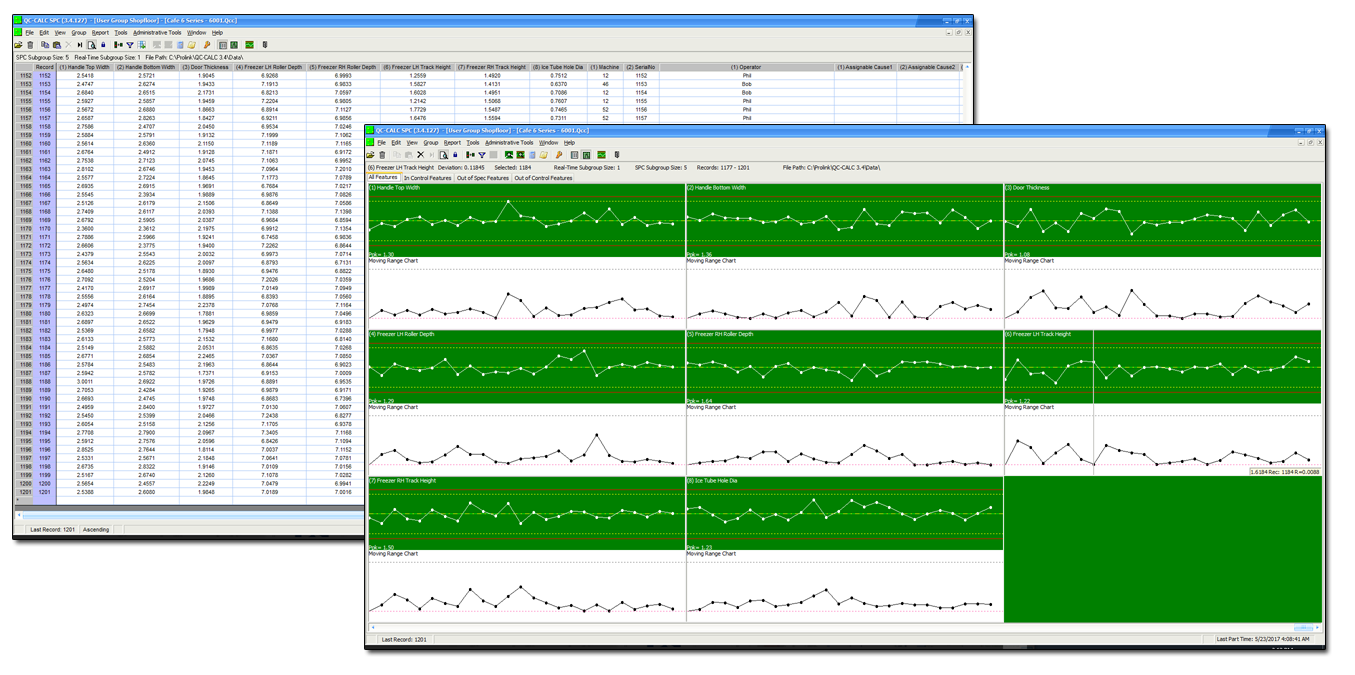This screenshot has height=675, width=1355.
Task: Paste data using the paste toolbar icon
Action: click(x=57, y=44)
